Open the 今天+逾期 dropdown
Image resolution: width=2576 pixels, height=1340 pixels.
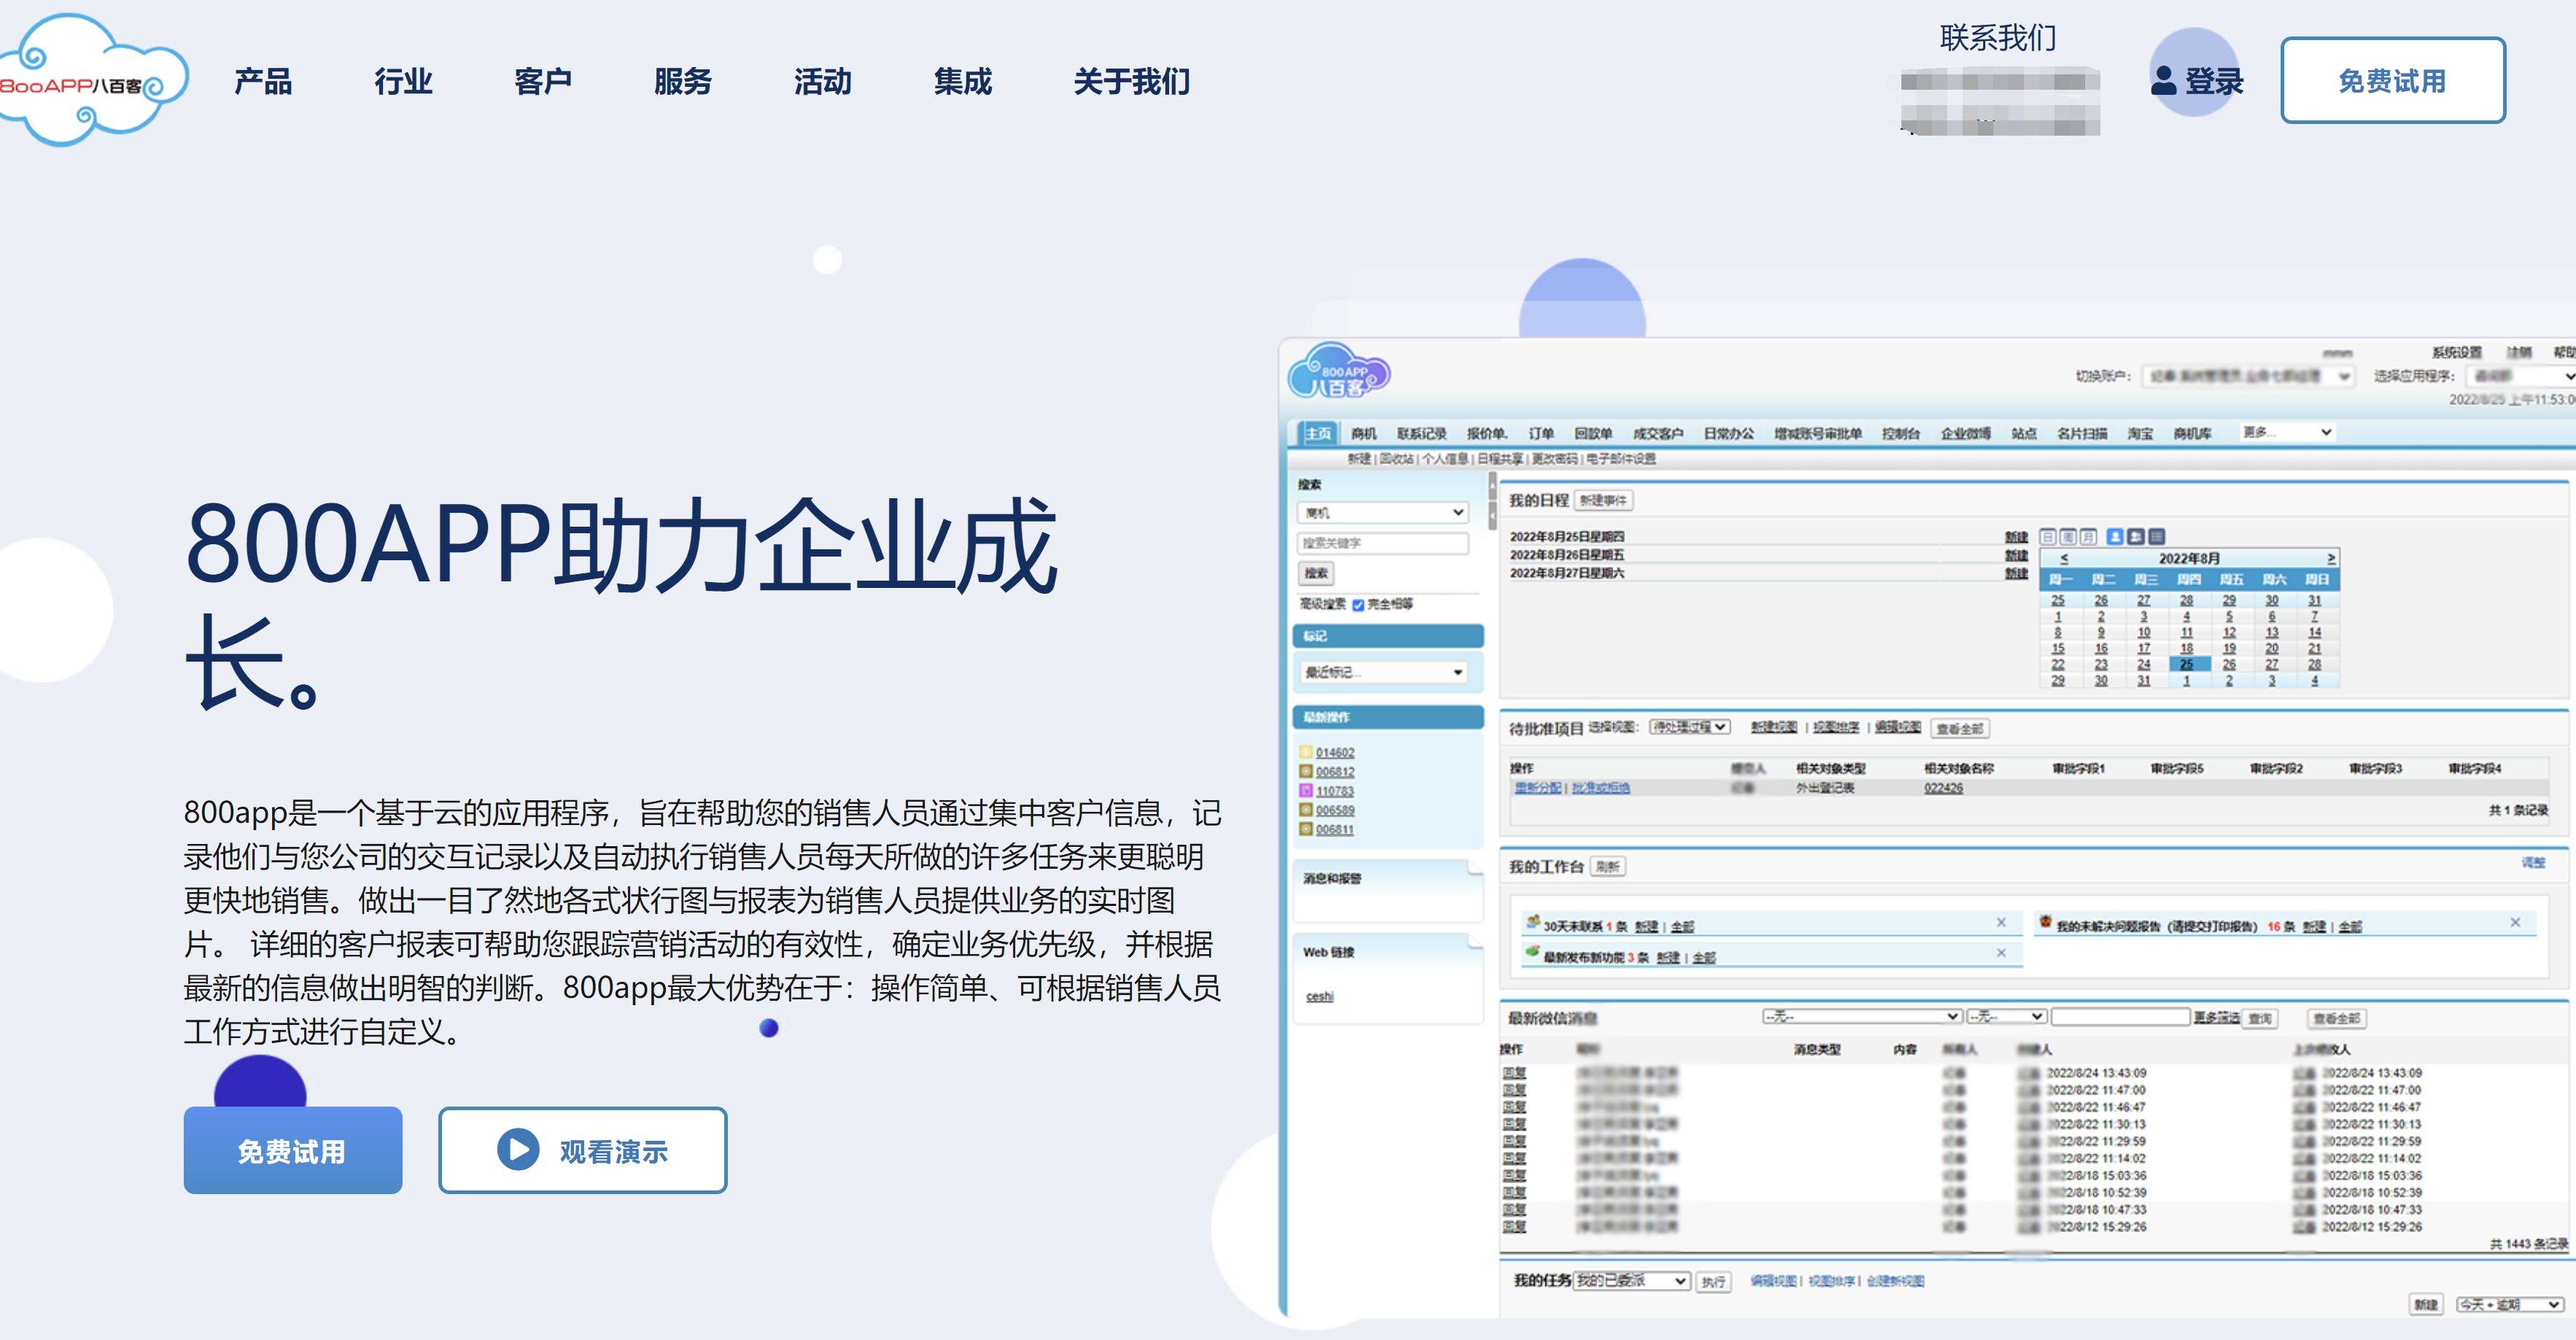[x=2509, y=1304]
